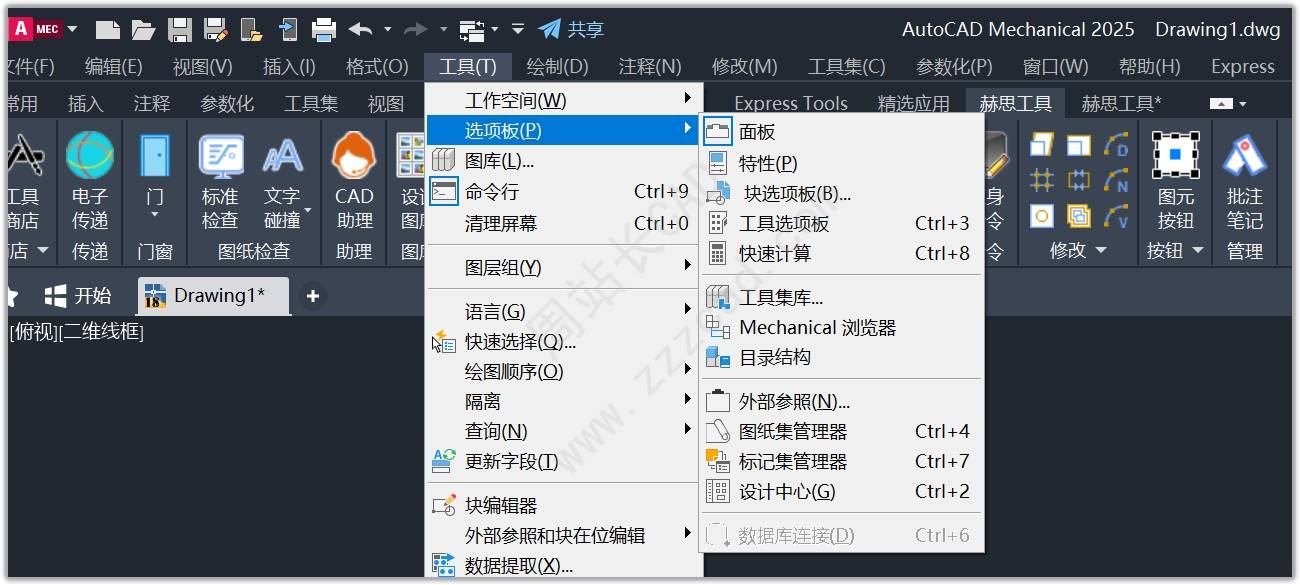Open the 窗口(W) menu
1300x585 pixels.
(x=1055, y=67)
